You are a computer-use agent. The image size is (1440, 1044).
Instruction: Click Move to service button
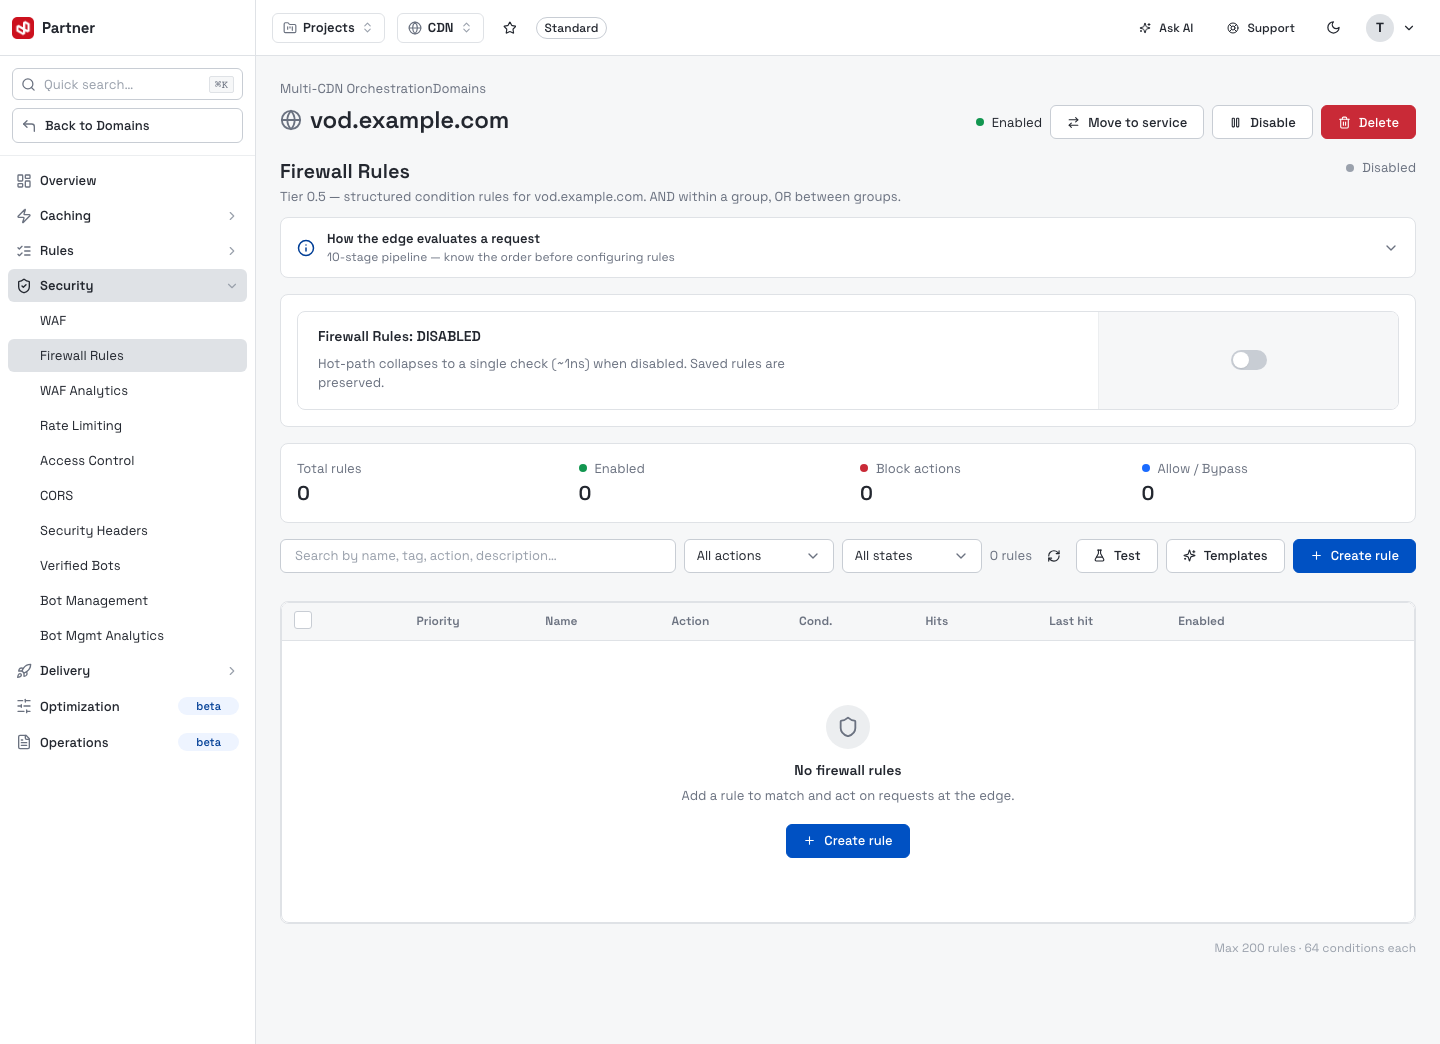click(1127, 122)
